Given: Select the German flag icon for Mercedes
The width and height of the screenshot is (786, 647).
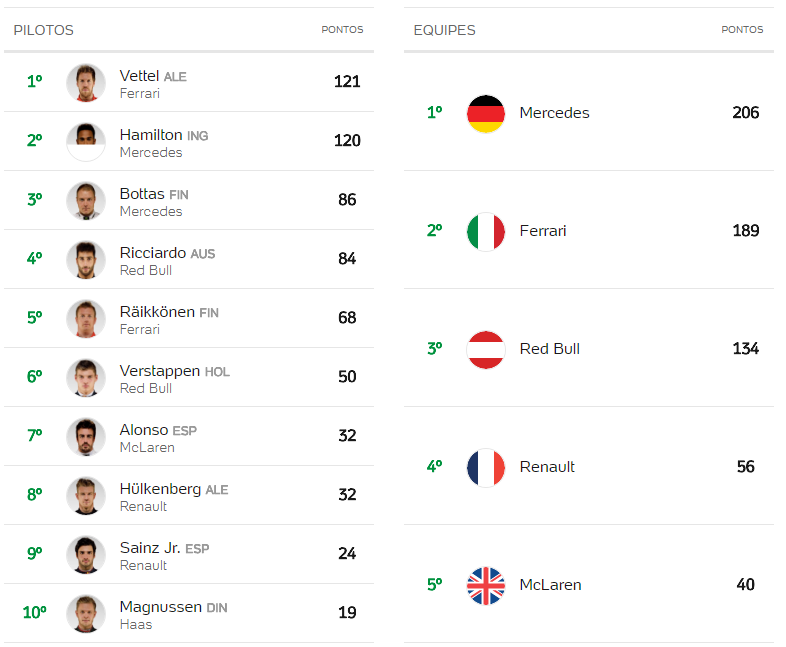Looking at the screenshot, I should pyautogui.click(x=485, y=113).
